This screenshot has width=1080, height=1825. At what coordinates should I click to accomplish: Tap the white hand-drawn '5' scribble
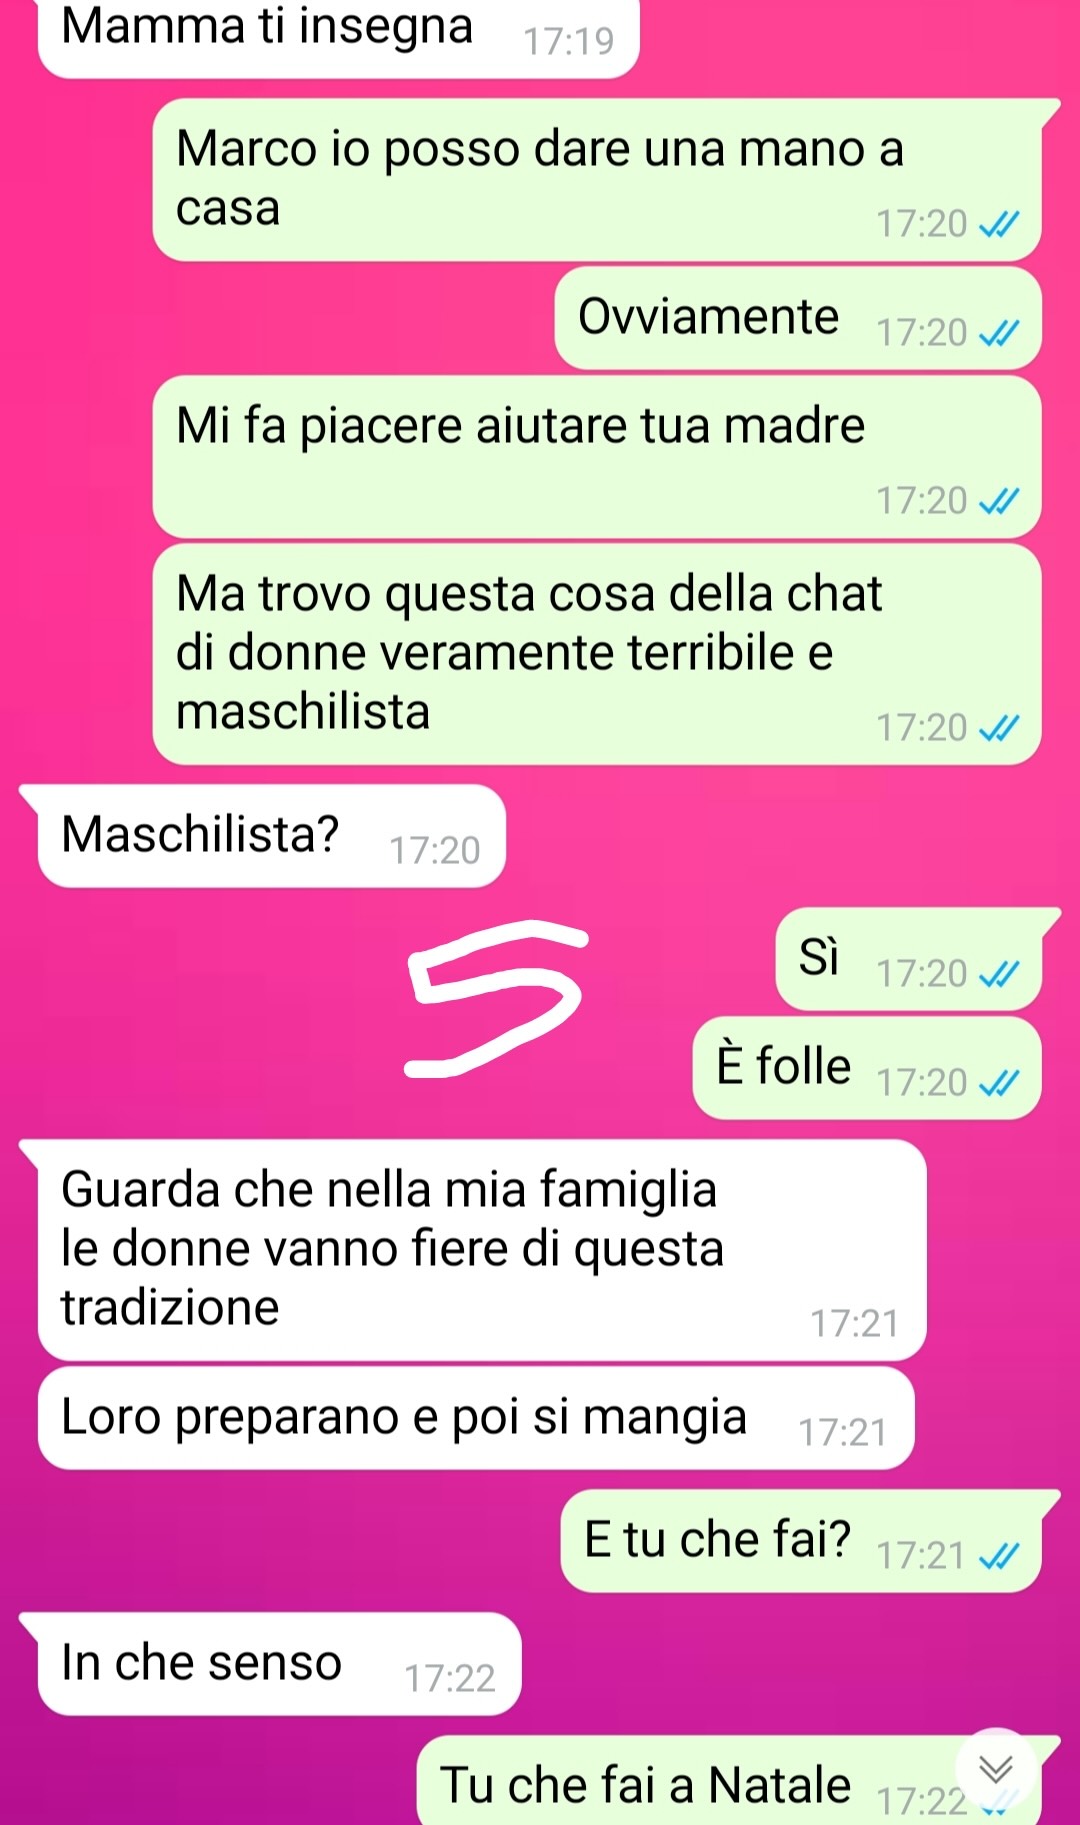(x=496, y=998)
